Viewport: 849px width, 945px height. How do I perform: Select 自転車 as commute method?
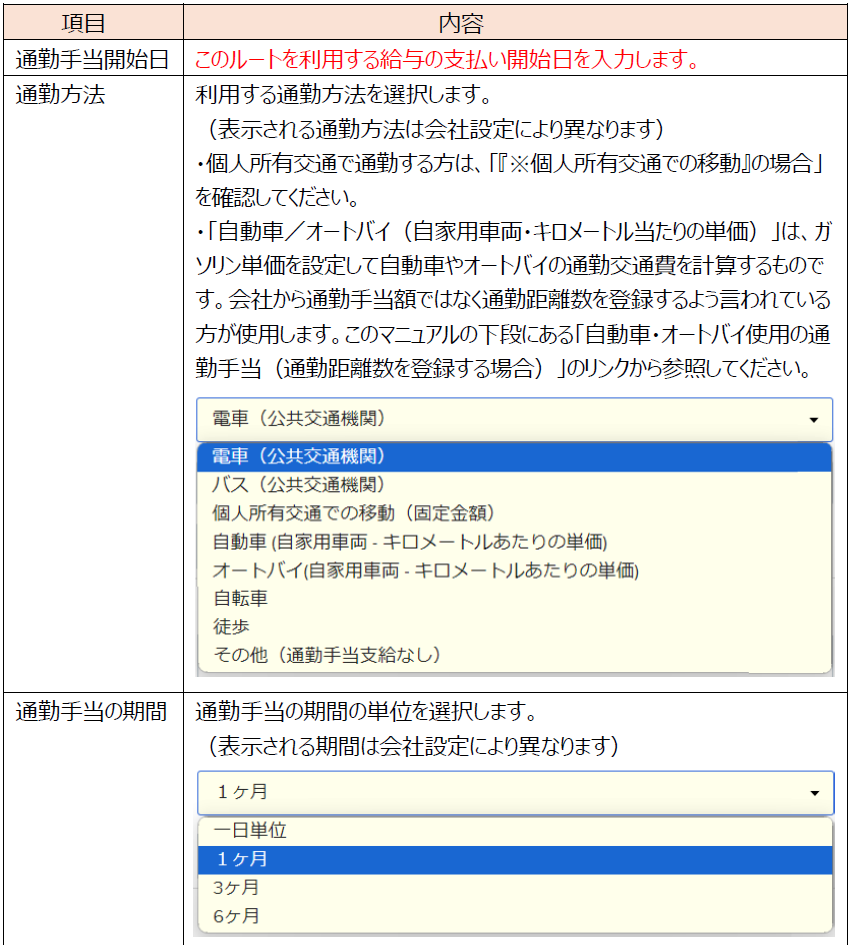point(240,598)
